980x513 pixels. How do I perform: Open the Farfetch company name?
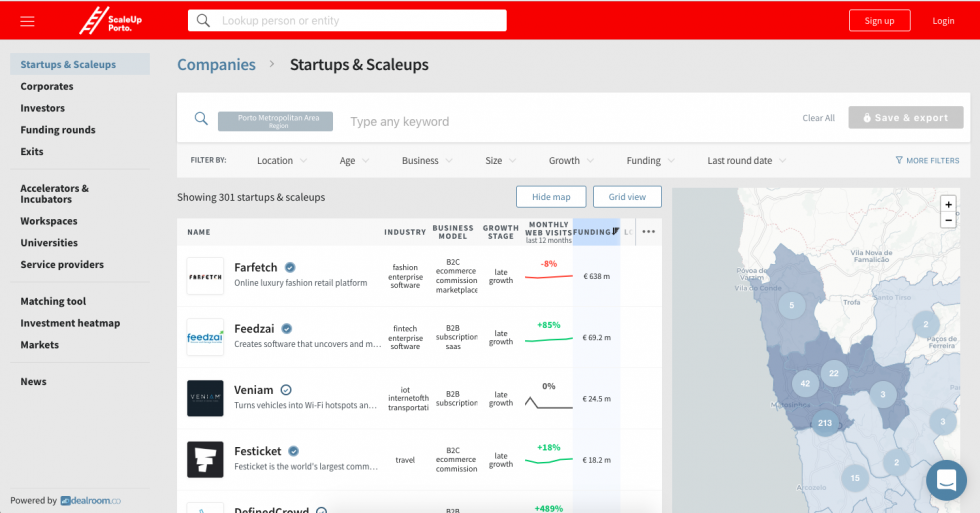click(256, 267)
